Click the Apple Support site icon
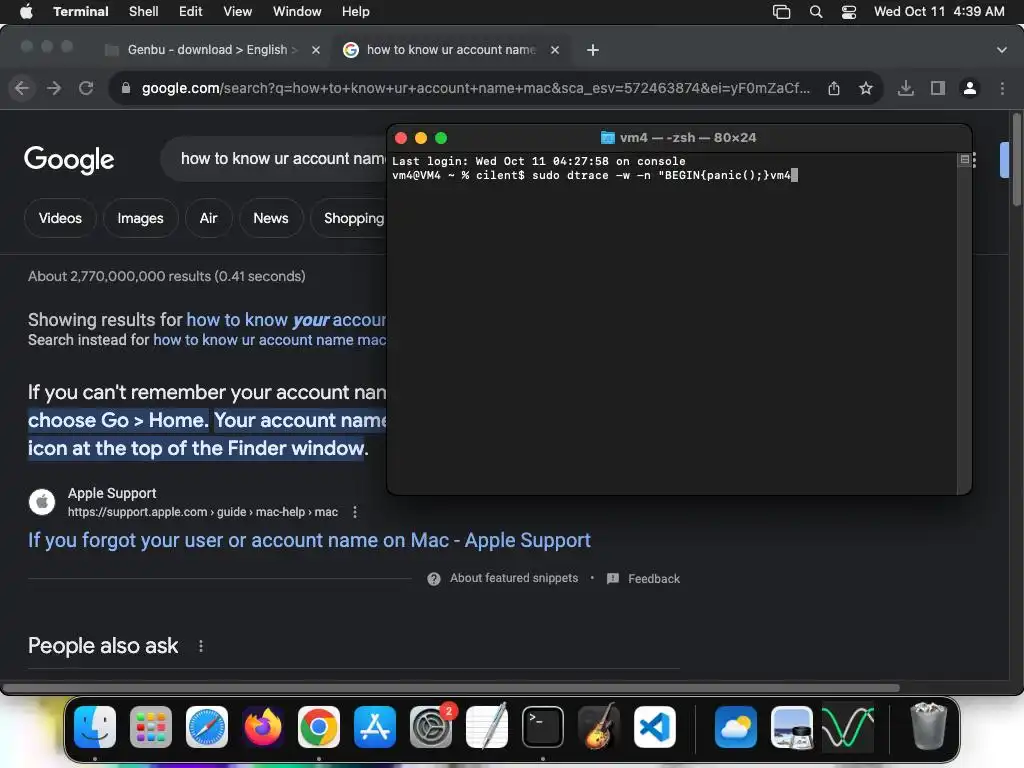This screenshot has width=1024, height=768. pos(42,502)
